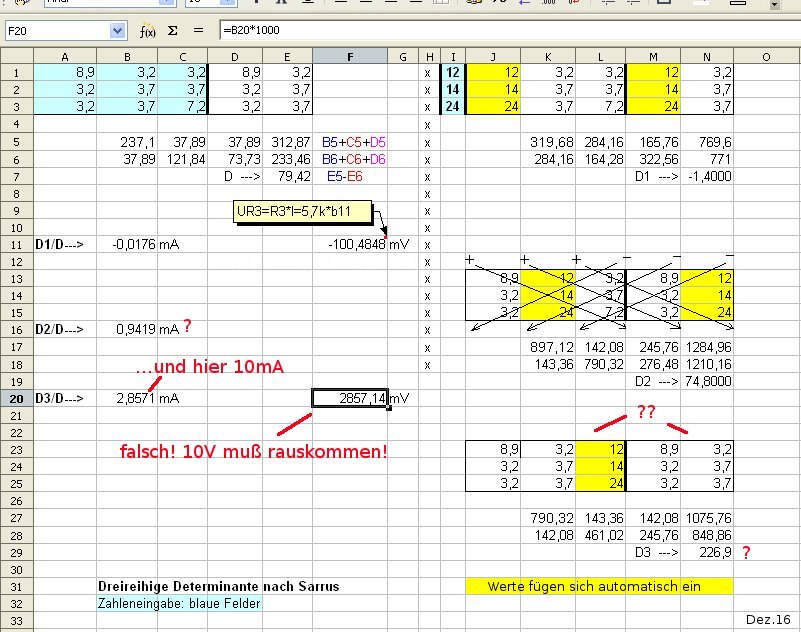The image size is (801, 632).
Task: Click the D2/D---> label cell
Action: 65,330
